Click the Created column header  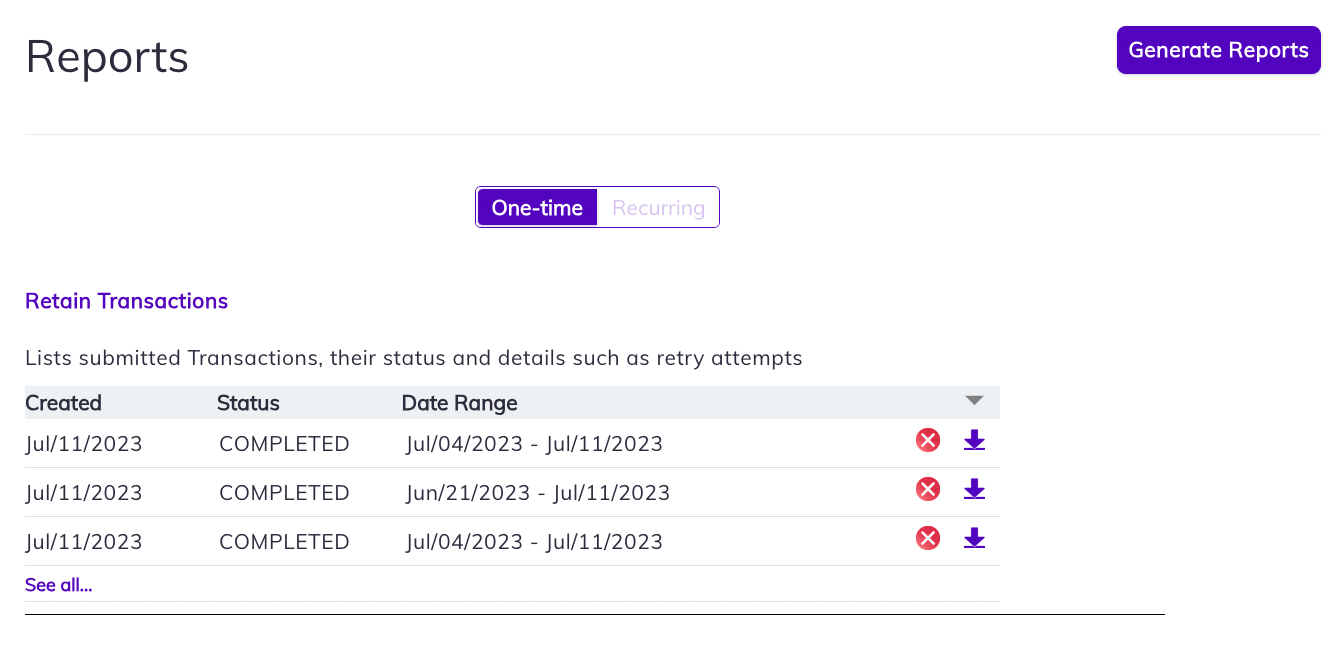(x=63, y=403)
